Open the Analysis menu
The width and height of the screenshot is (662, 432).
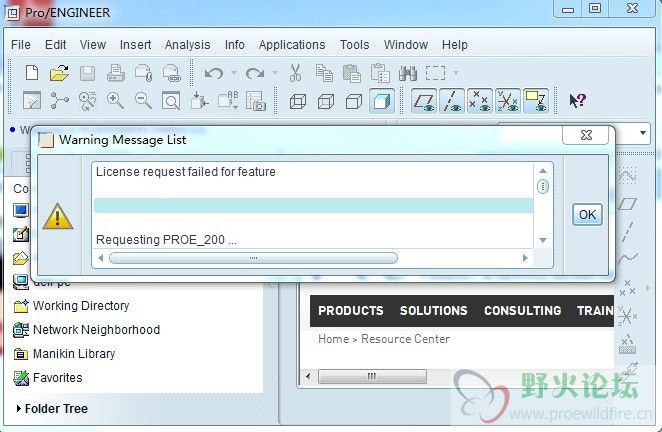click(187, 45)
